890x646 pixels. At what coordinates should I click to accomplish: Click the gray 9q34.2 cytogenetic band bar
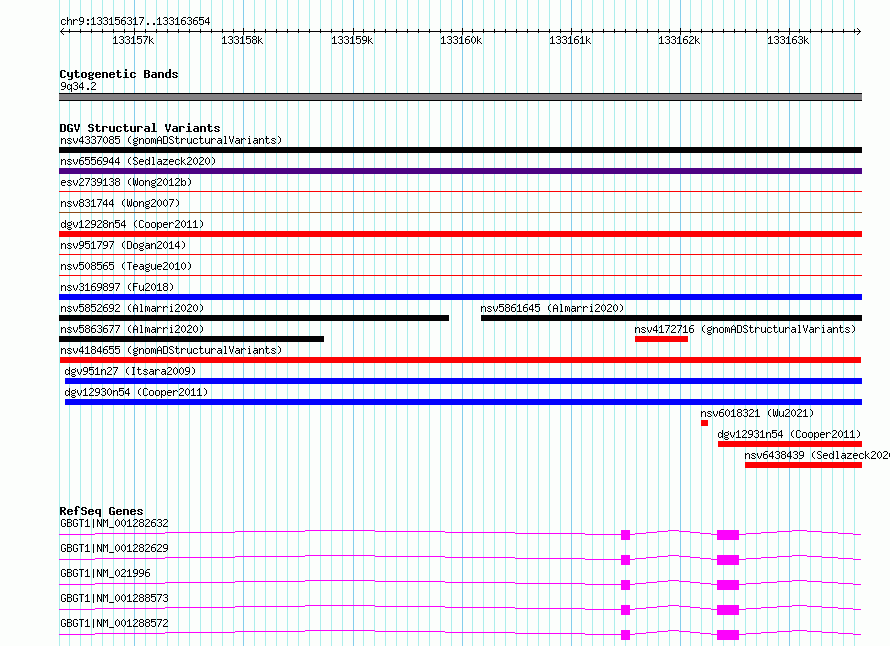460,97
